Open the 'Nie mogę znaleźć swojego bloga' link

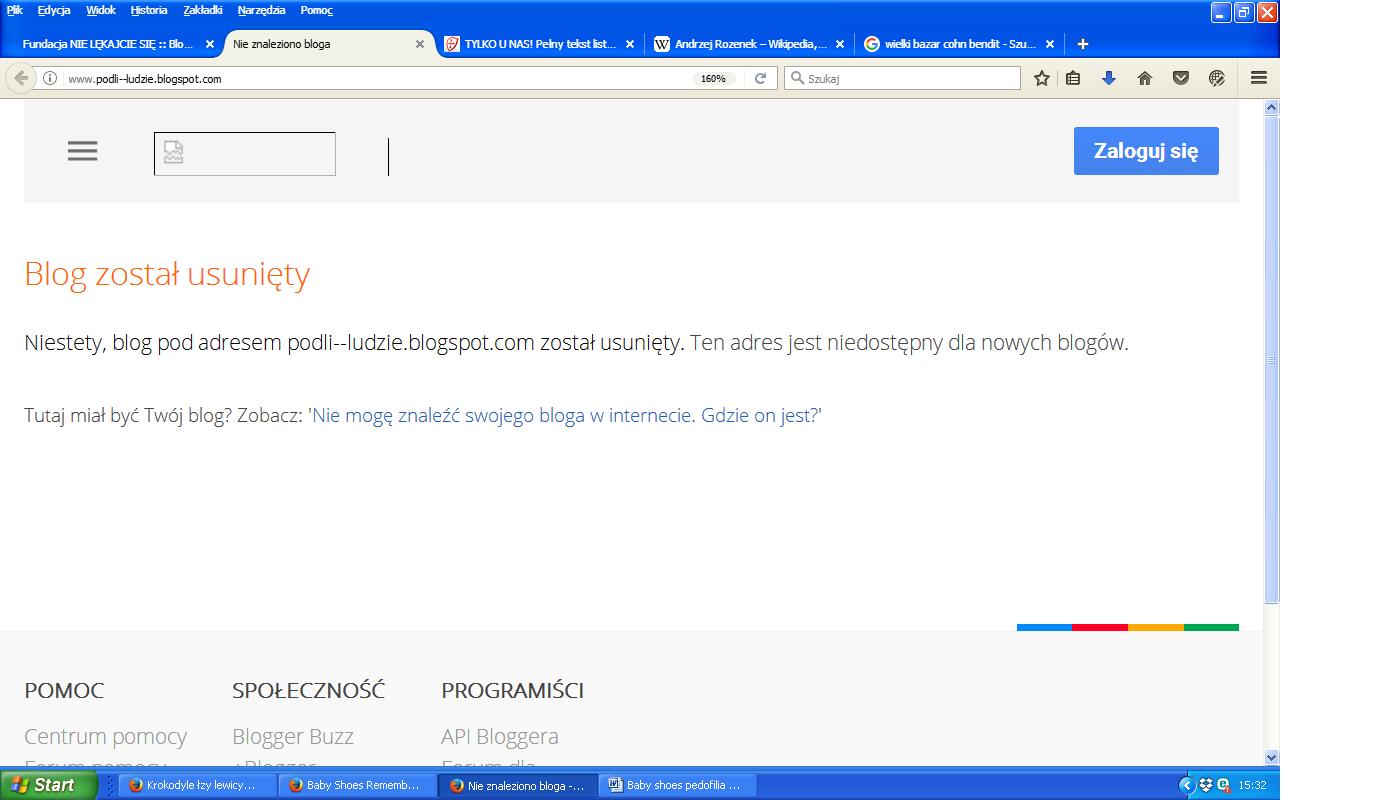click(x=566, y=415)
